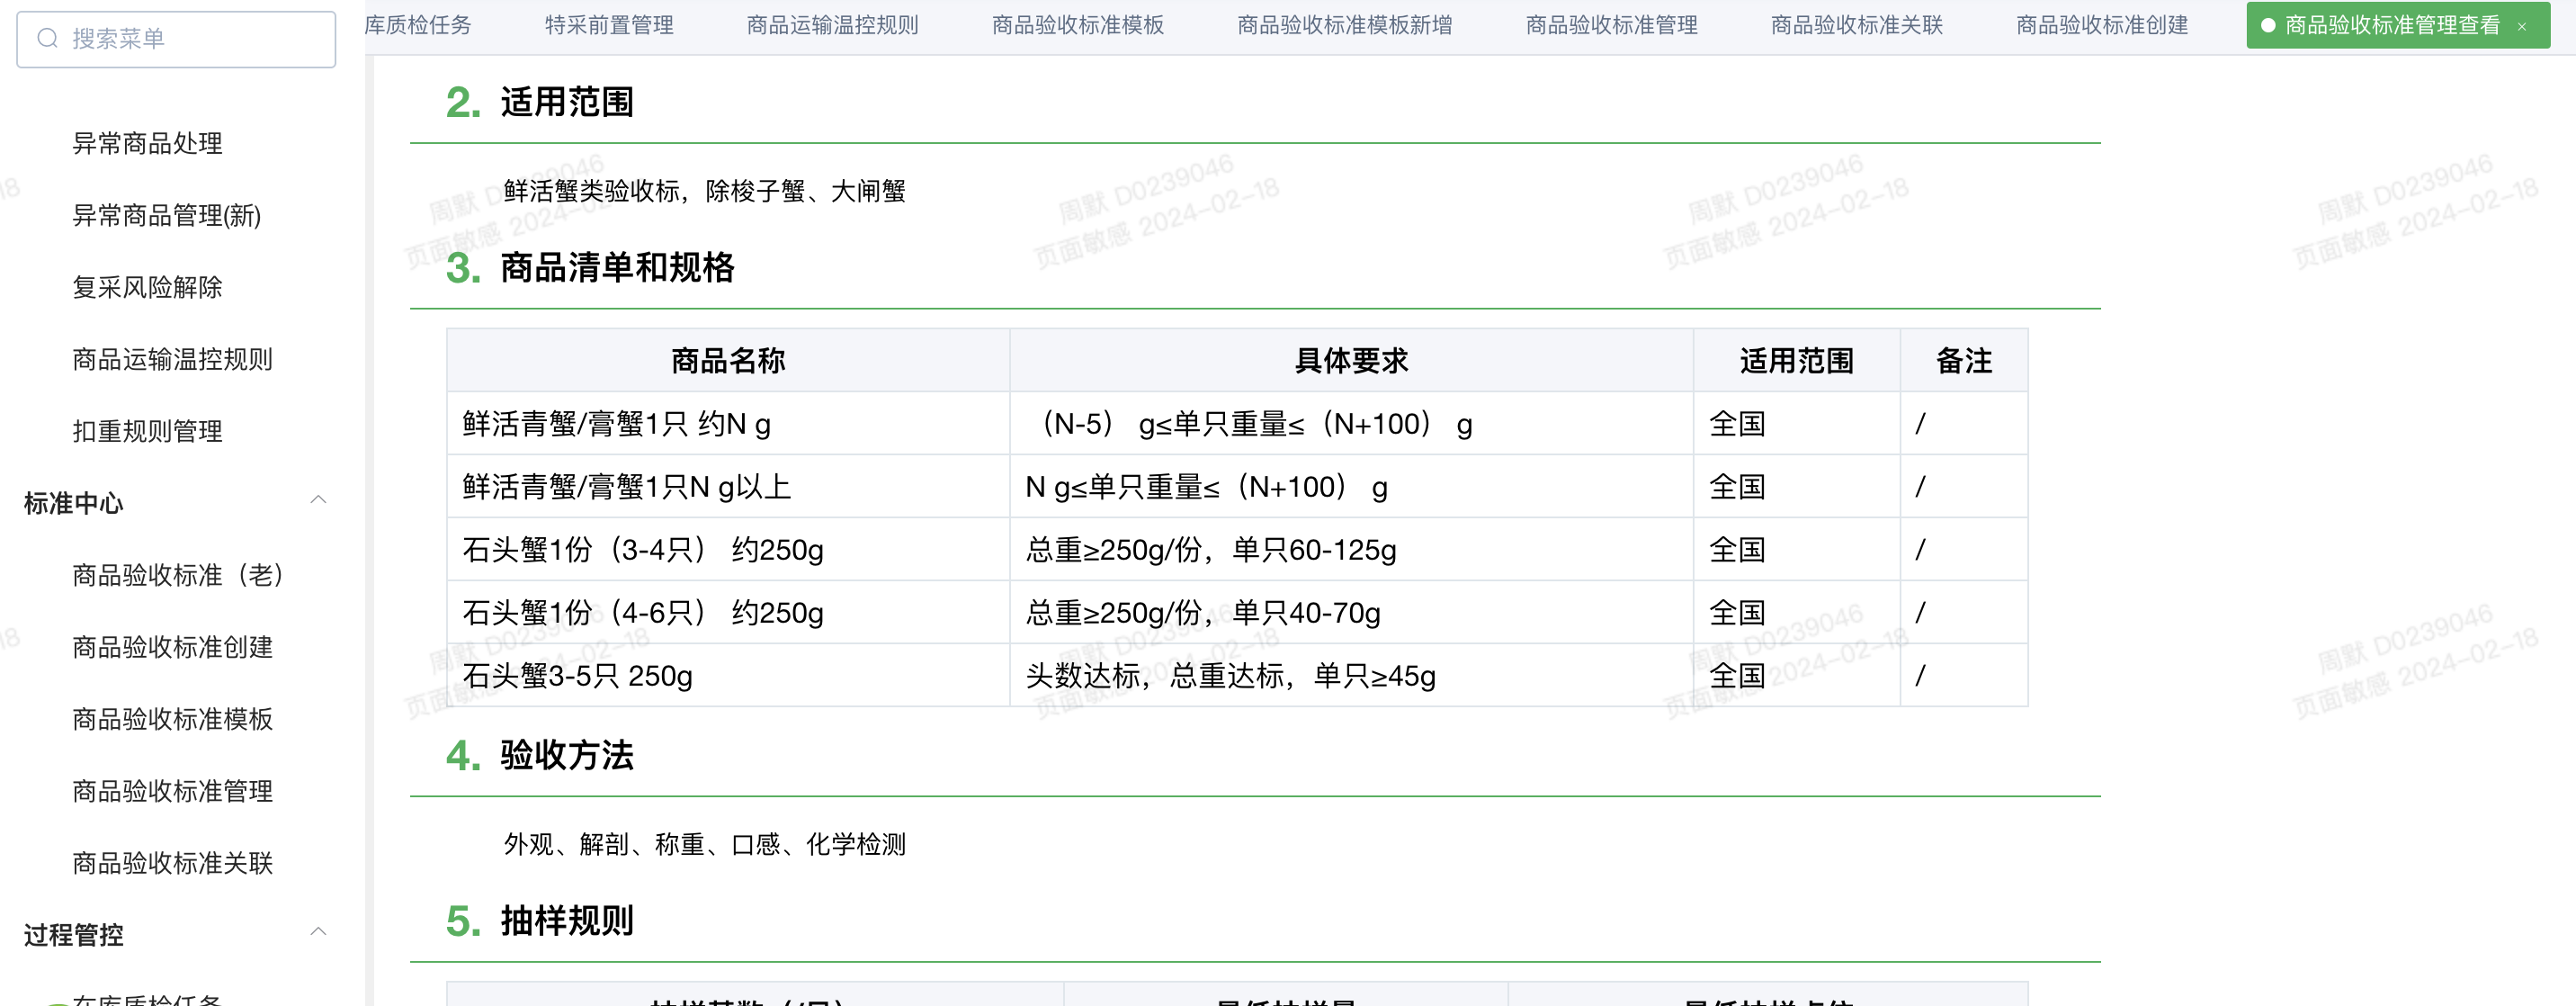Close the 商品验收标准管理查看 tab
The width and height of the screenshot is (2576, 1006).
pyautogui.click(x=2522, y=27)
